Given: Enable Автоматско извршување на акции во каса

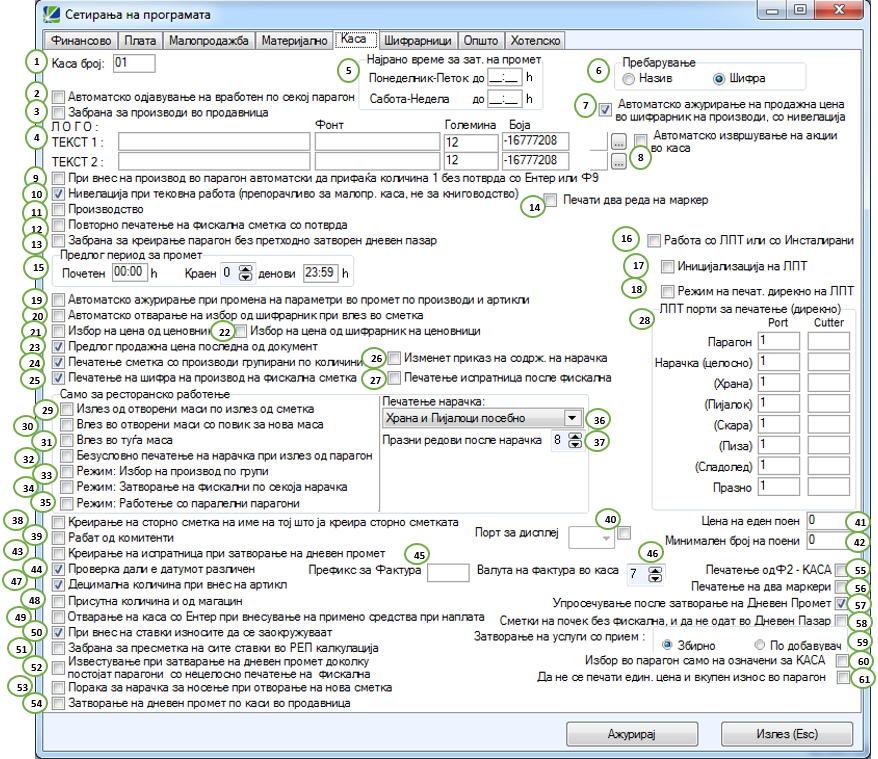Looking at the screenshot, I should (x=641, y=140).
